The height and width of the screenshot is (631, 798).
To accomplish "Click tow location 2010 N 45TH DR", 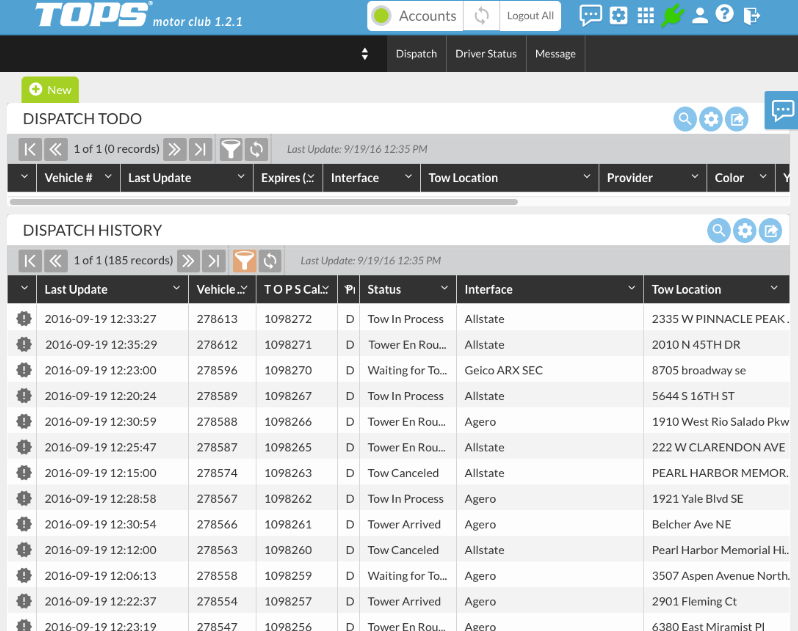I will 696,345.
